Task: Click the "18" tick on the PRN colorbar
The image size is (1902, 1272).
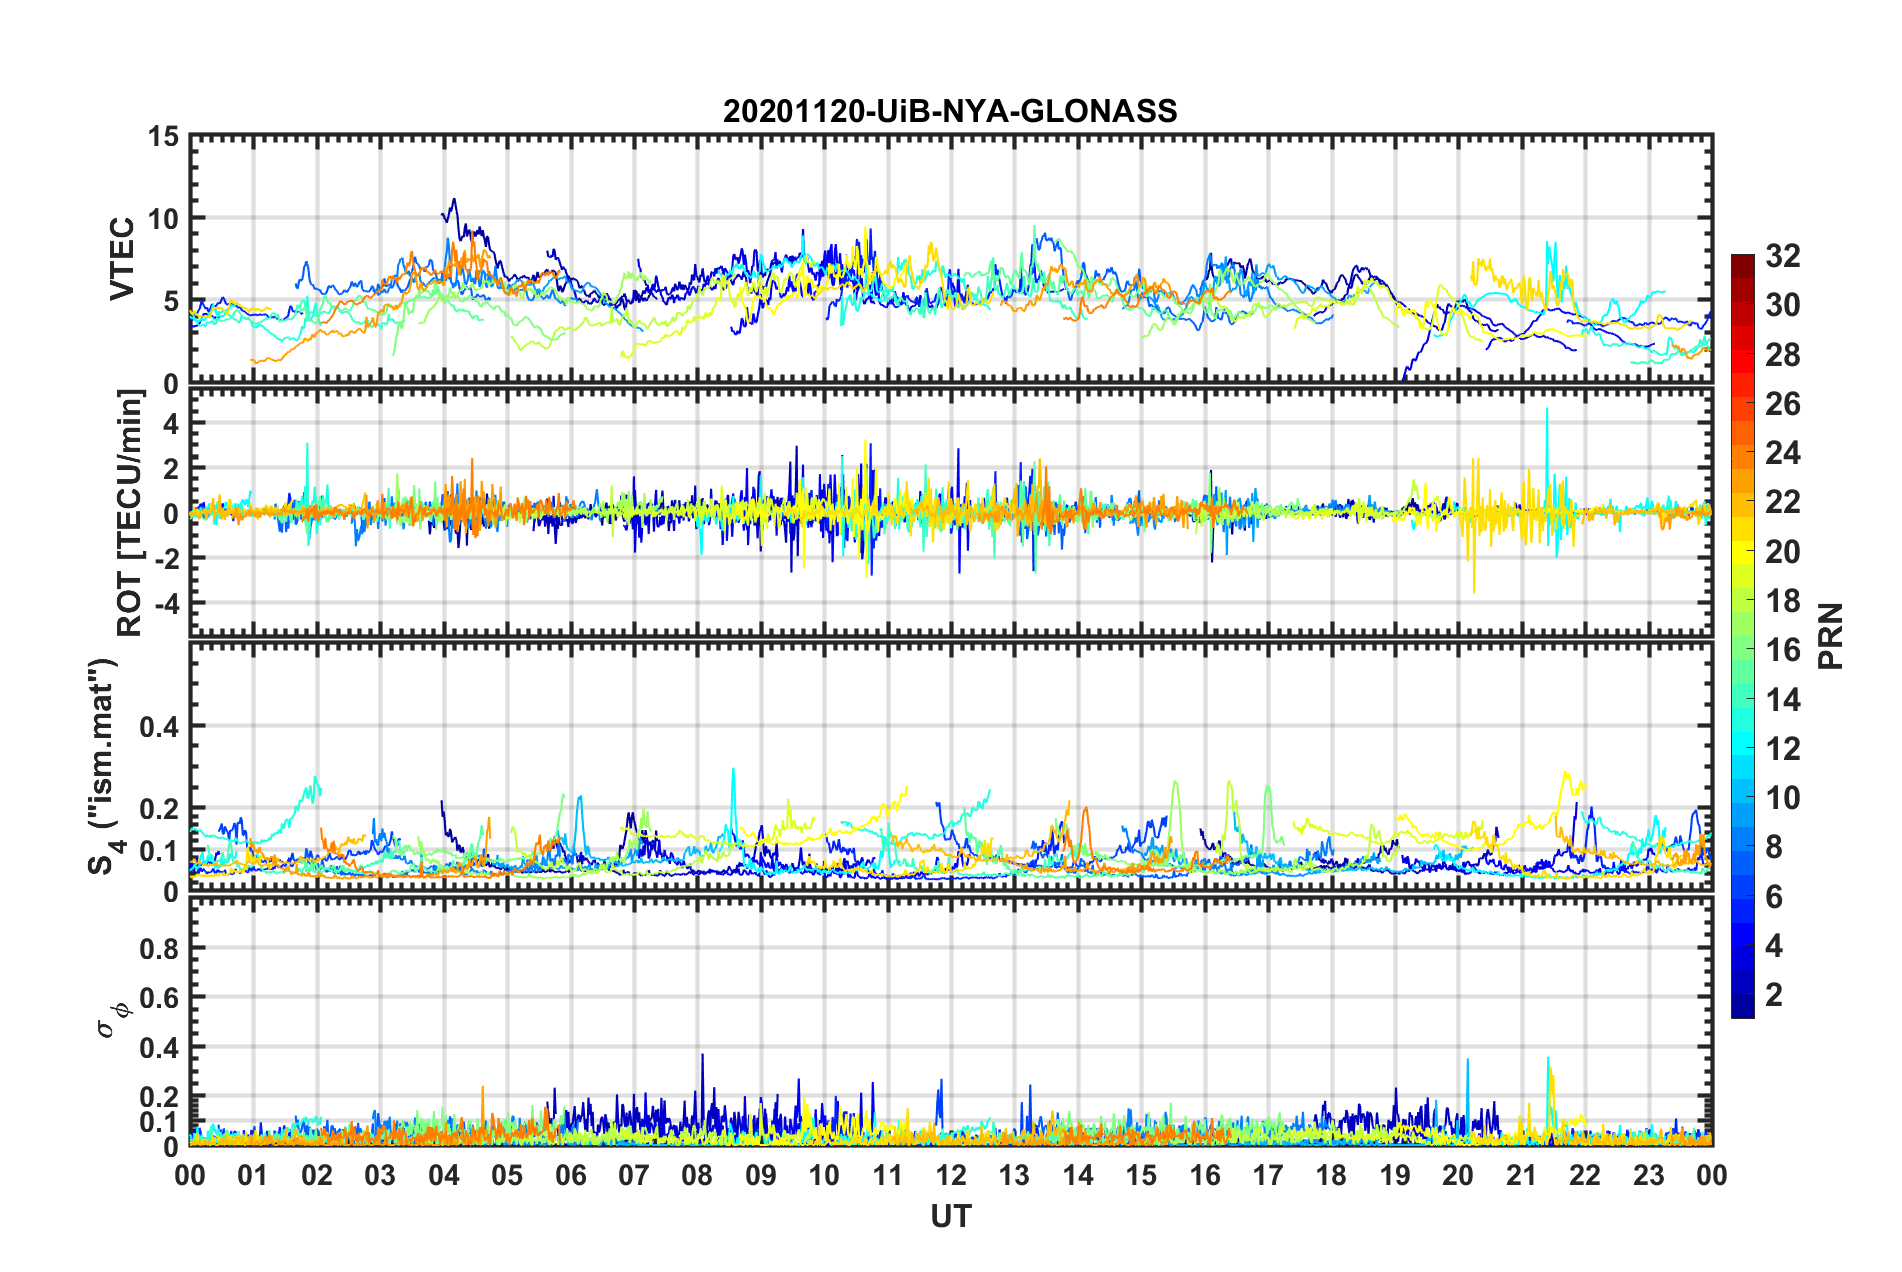Action: click(x=1782, y=601)
